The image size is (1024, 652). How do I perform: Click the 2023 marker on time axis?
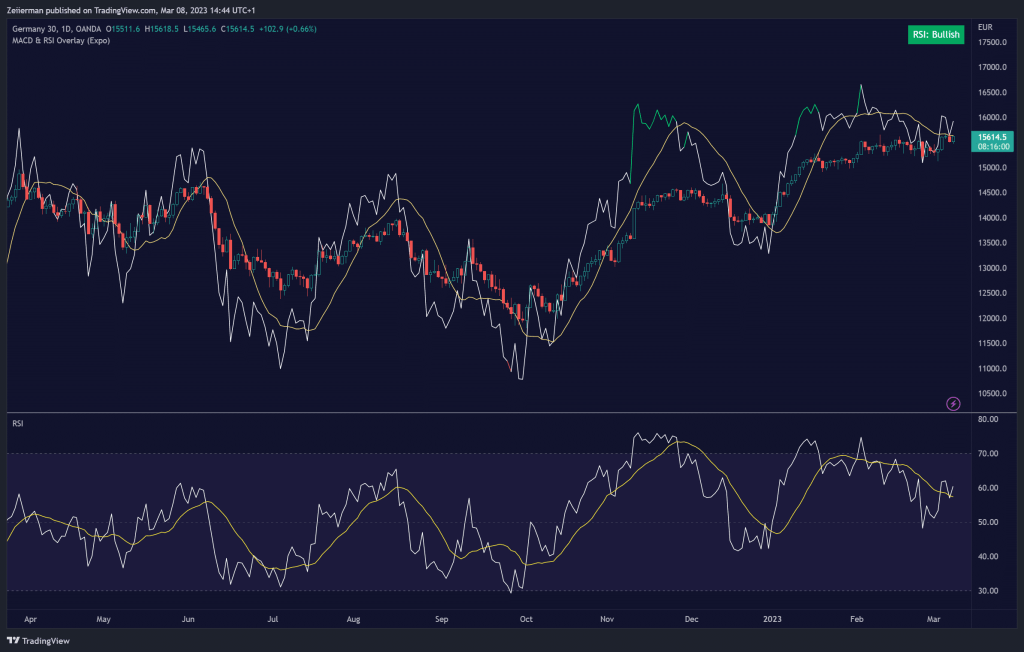pos(775,620)
